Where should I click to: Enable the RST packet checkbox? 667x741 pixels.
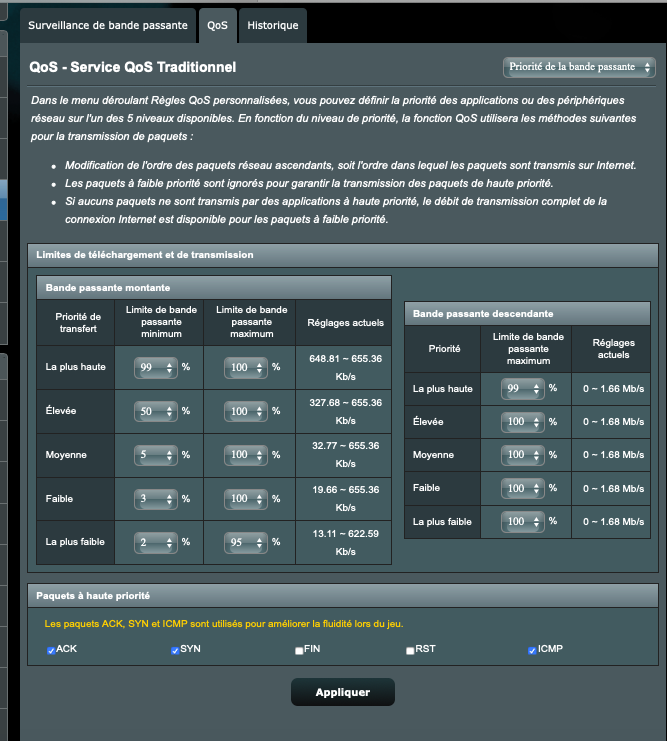click(x=410, y=651)
